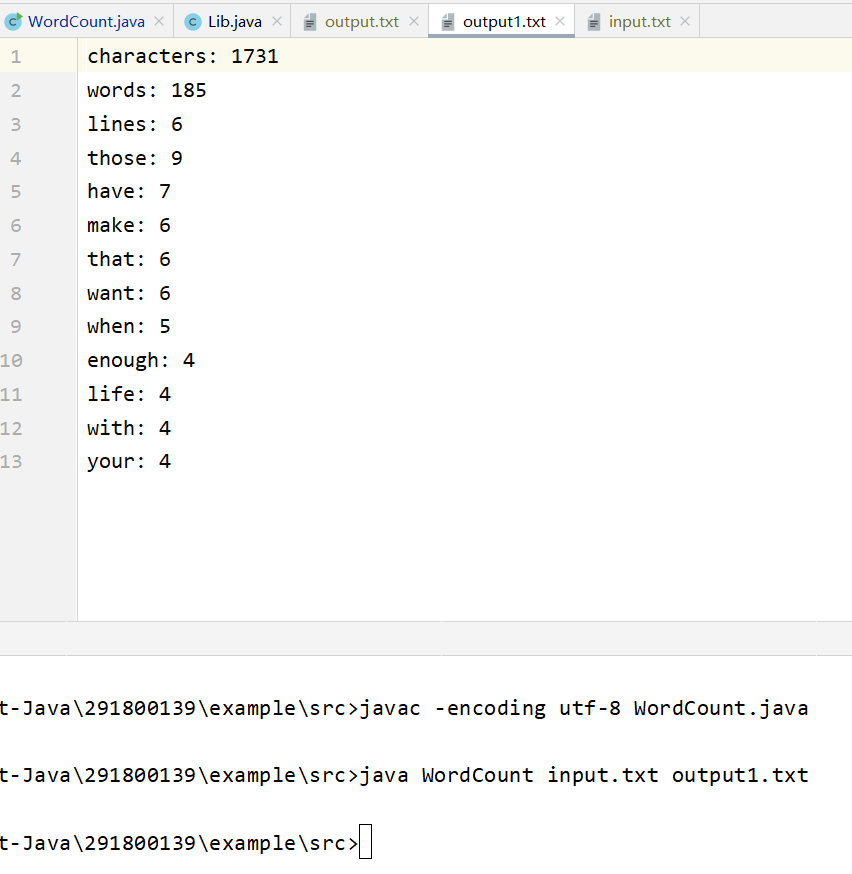Image resolution: width=852 pixels, height=874 pixels.
Task: Place cursor on the 'characters: 1731' line
Action: (x=182, y=57)
